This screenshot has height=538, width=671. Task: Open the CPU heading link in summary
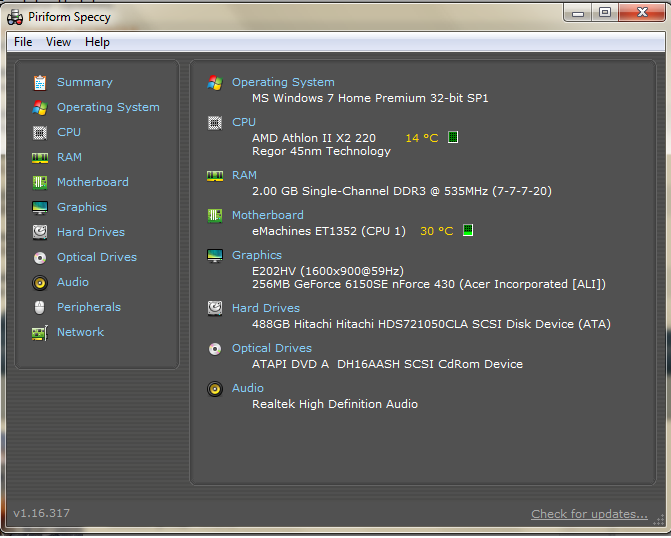pyautogui.click(x=244, y=122)
